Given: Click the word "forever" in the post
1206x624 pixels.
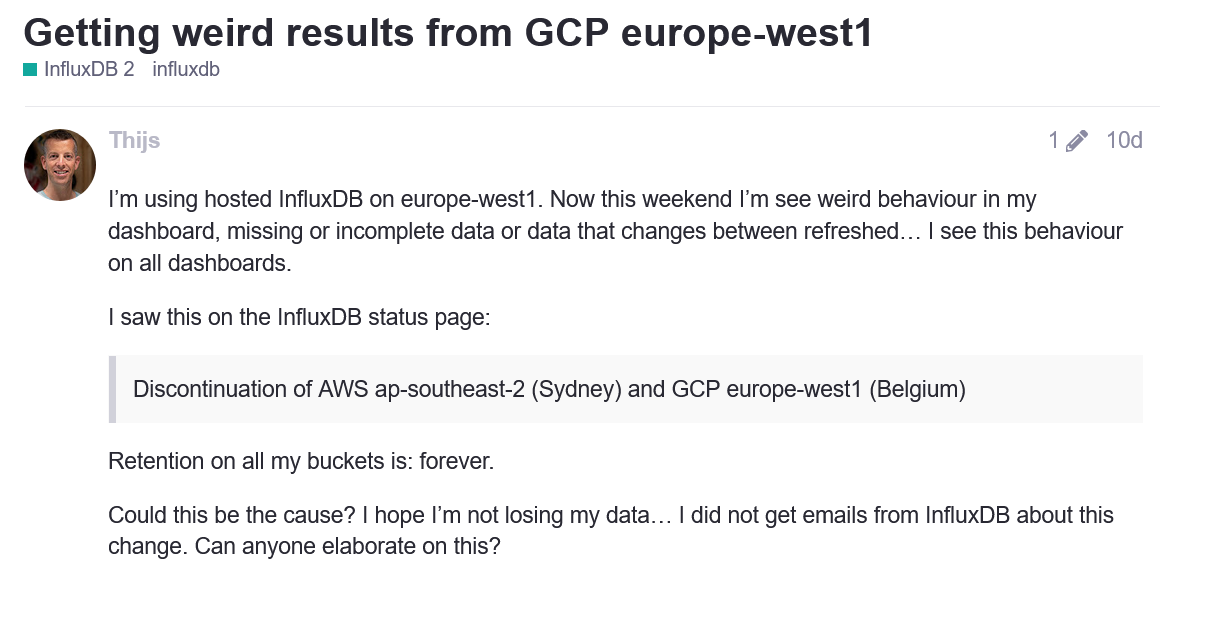Looking at the screenshot, I should click(x=456, y=462).
